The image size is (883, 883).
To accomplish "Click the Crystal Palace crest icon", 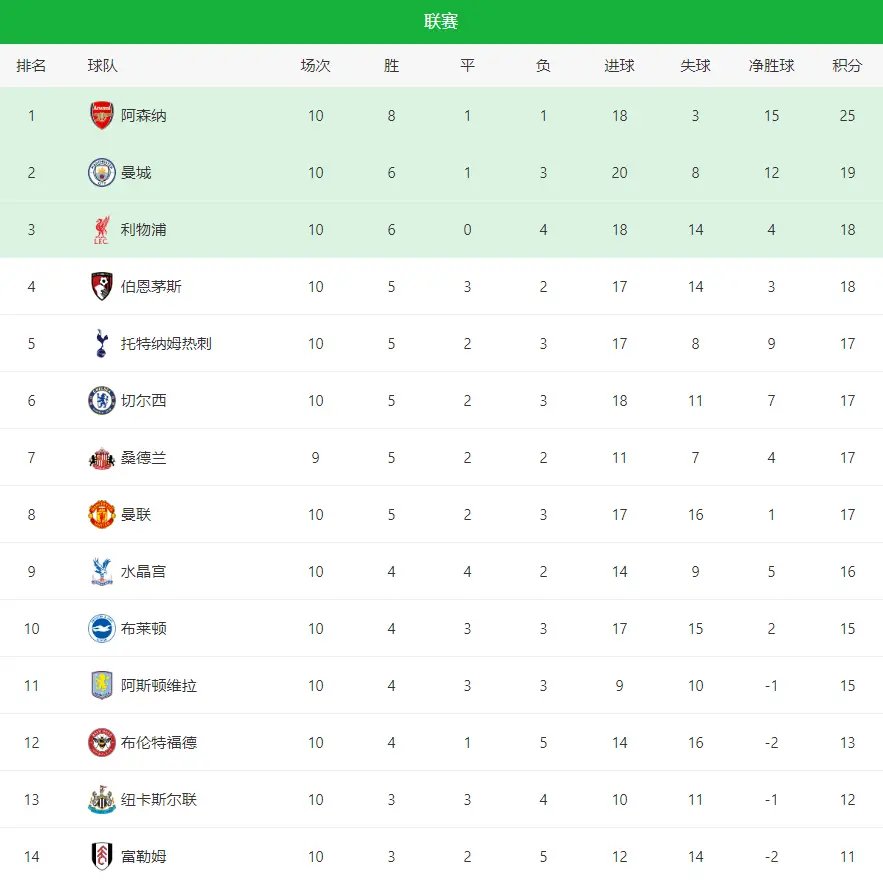I will tap(102, 572).
